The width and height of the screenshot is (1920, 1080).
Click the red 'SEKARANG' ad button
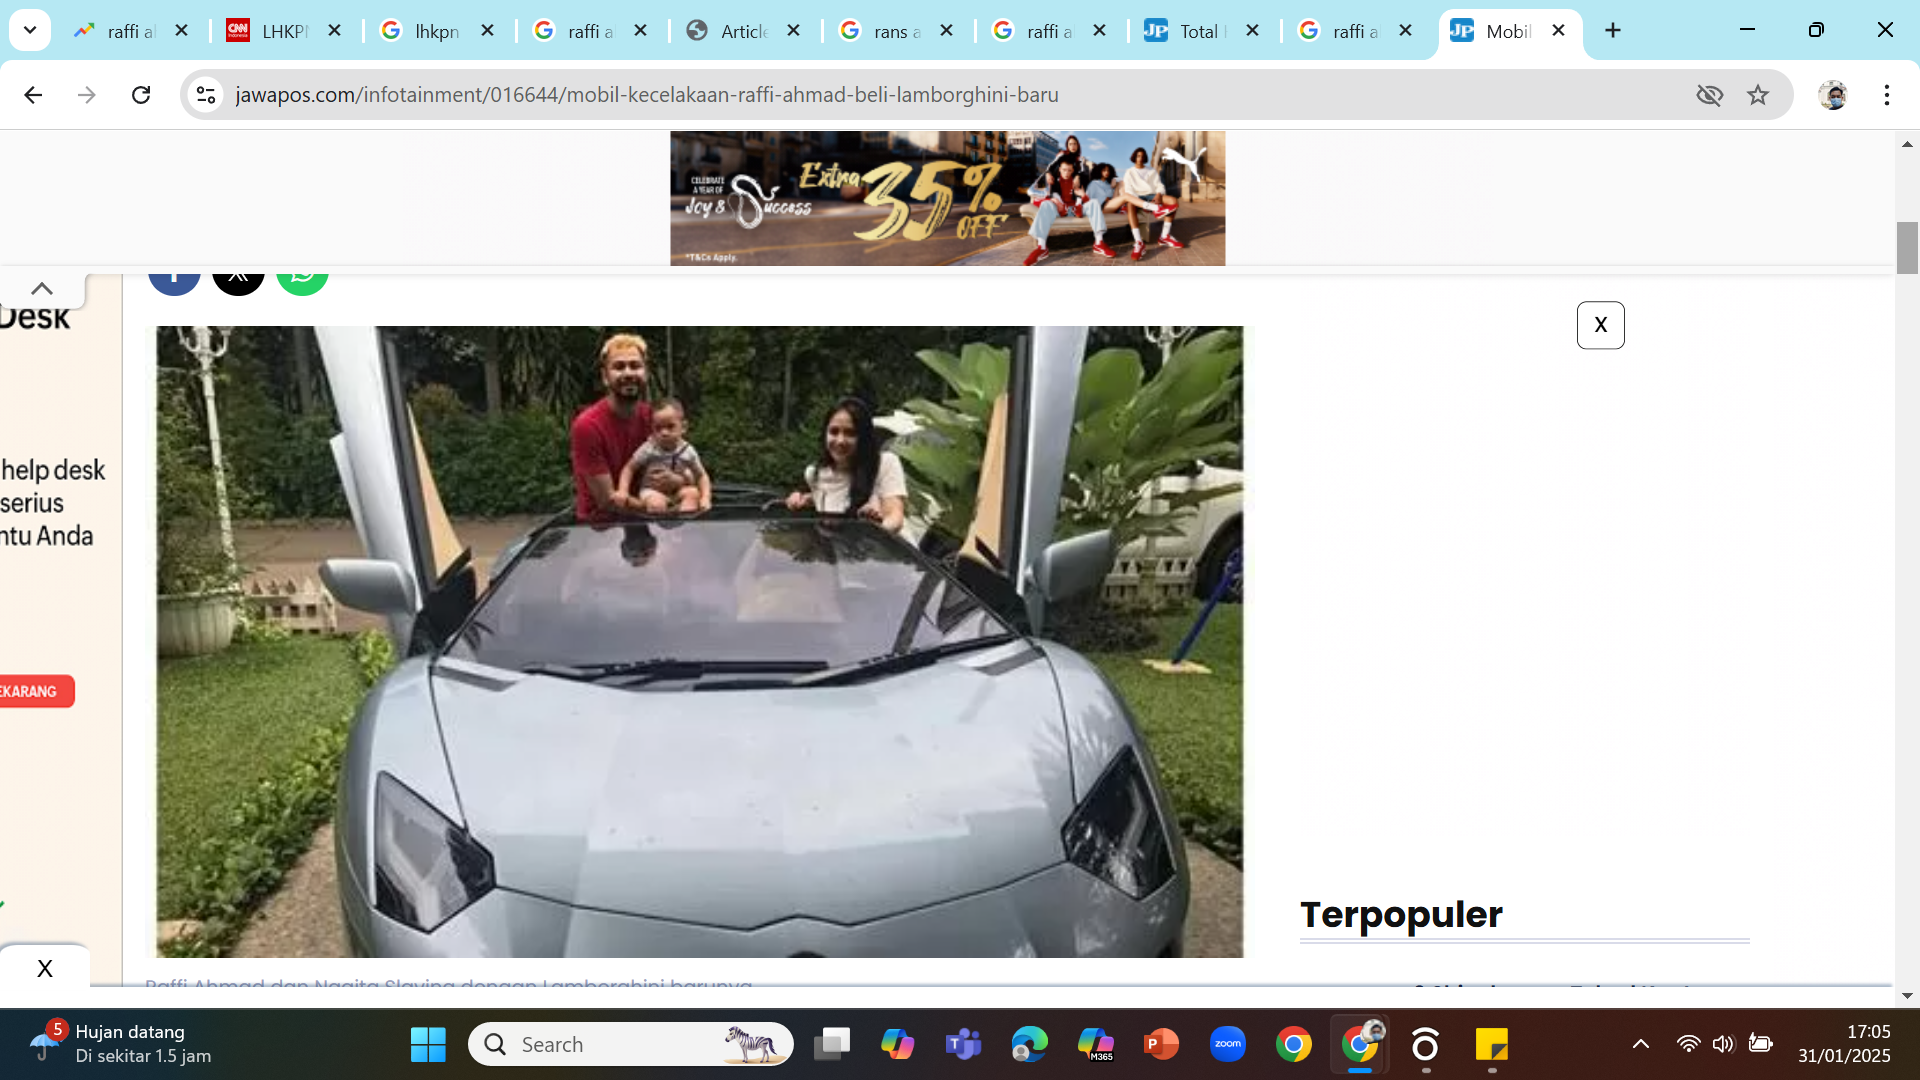pos(36,691)
